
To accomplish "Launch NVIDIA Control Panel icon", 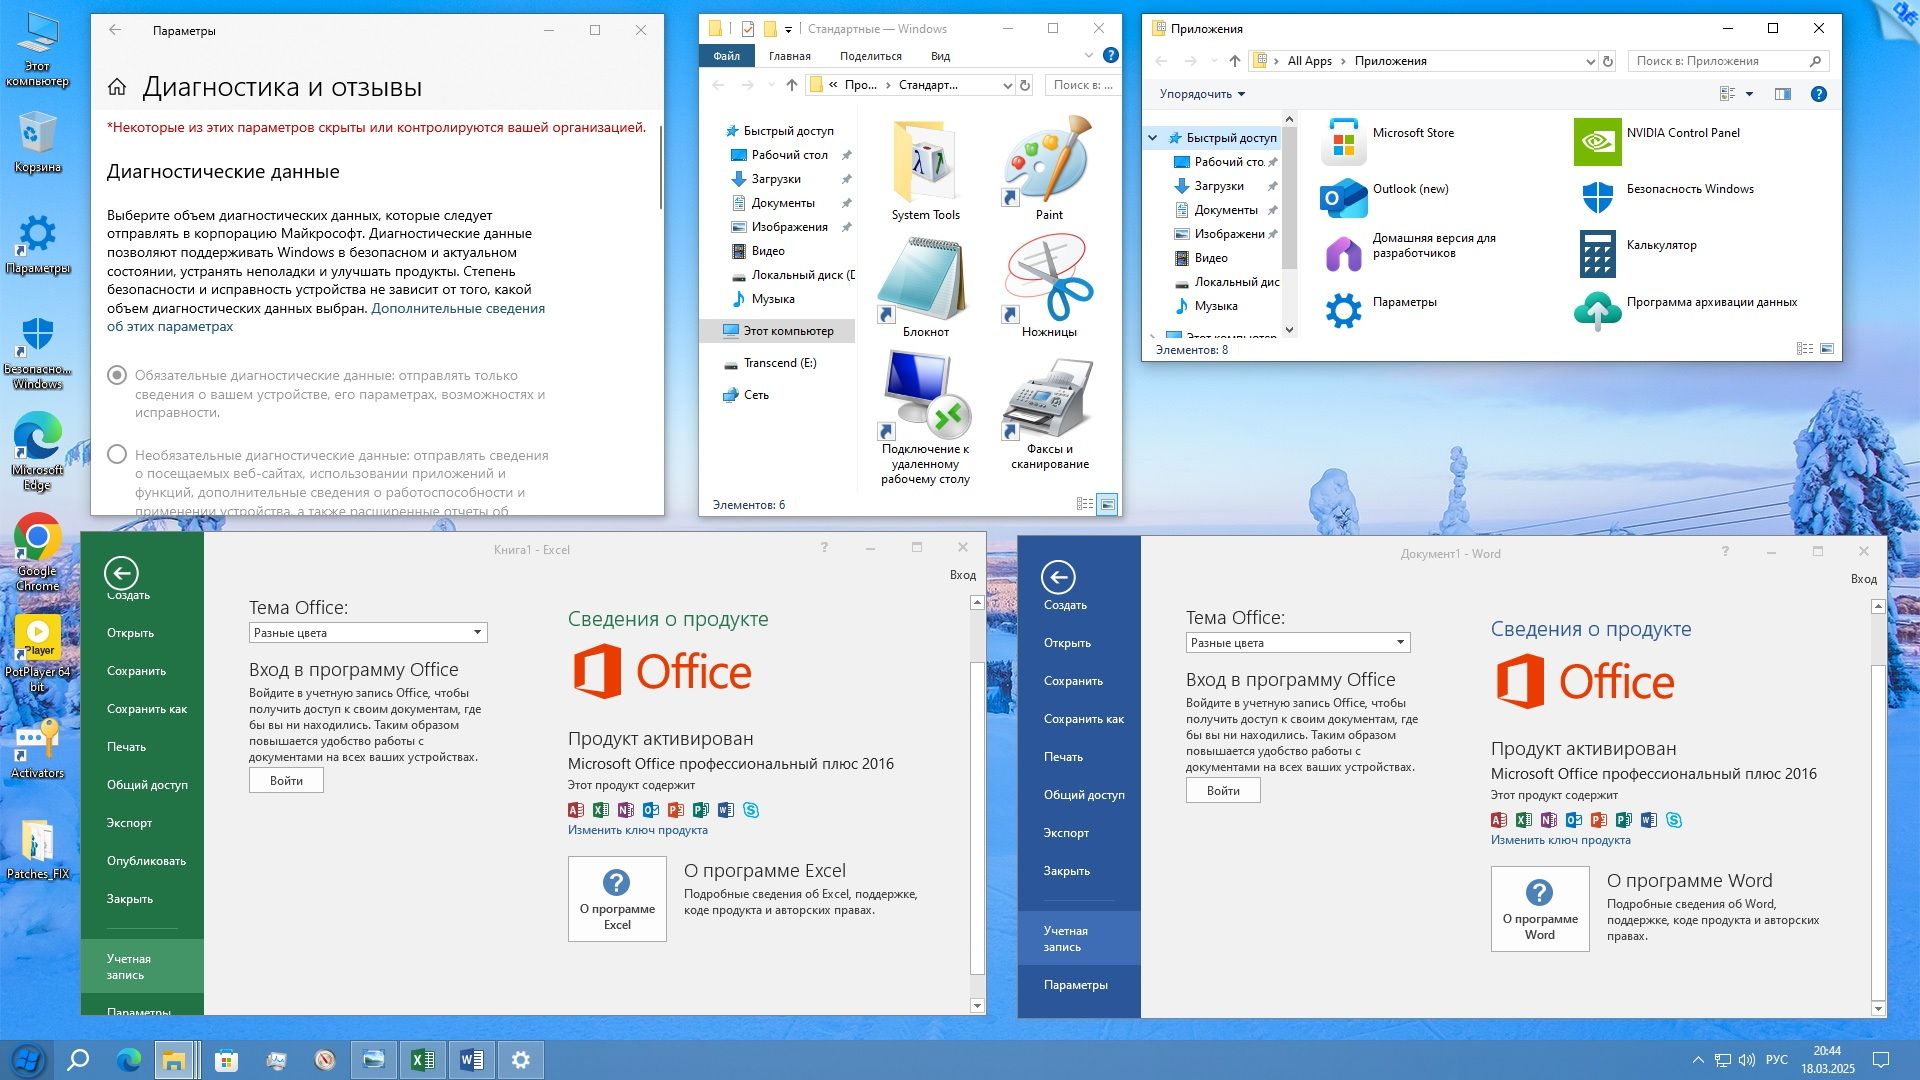I will tap(1597, 142).
